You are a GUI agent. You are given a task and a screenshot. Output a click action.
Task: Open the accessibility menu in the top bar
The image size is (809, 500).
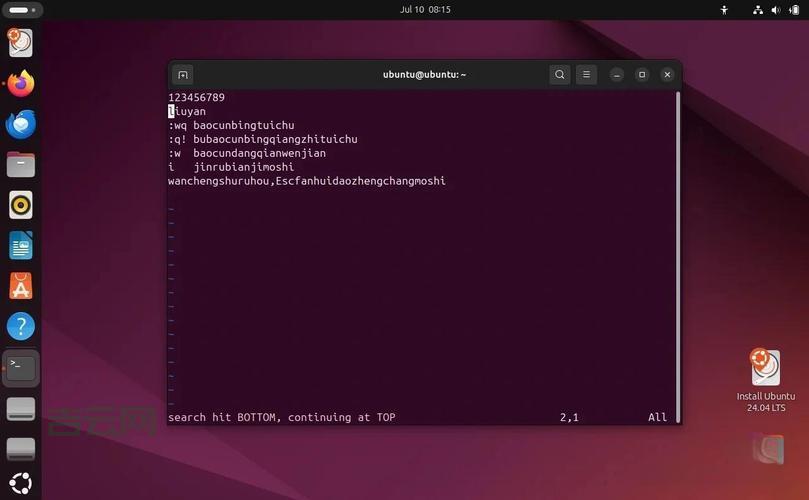click(x=725, y=10)
